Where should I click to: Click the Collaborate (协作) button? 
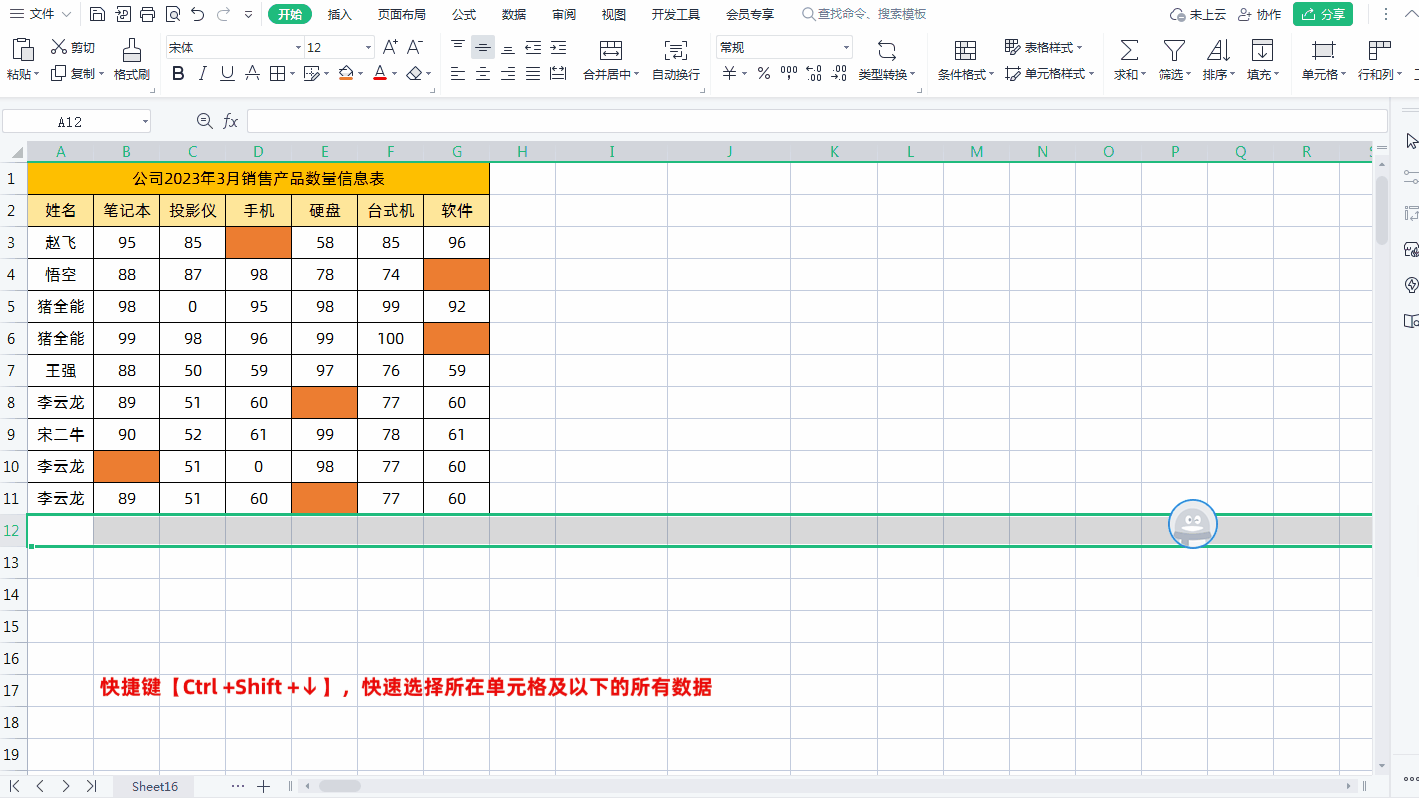(x=1259, y=14)
